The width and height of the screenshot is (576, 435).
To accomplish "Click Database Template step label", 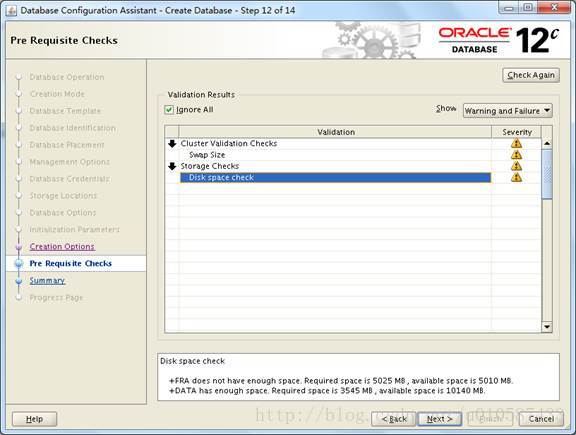I will [x=65, y=111].
